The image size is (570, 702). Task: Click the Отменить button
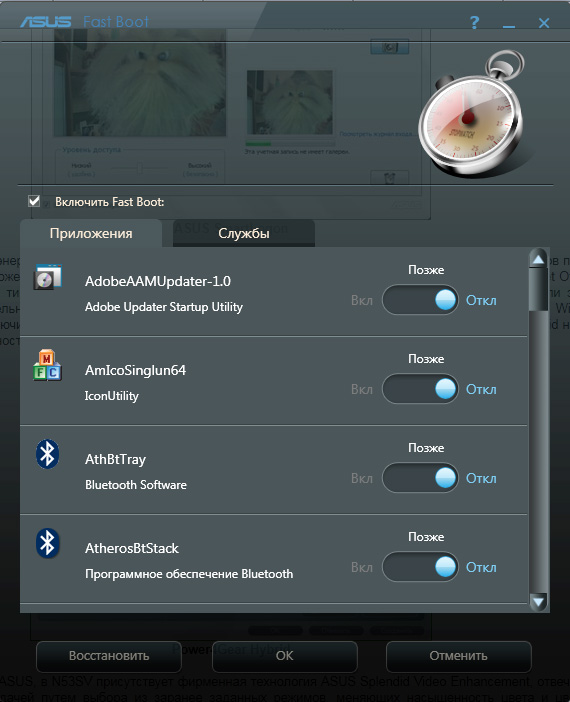click(x=459, y=656)
